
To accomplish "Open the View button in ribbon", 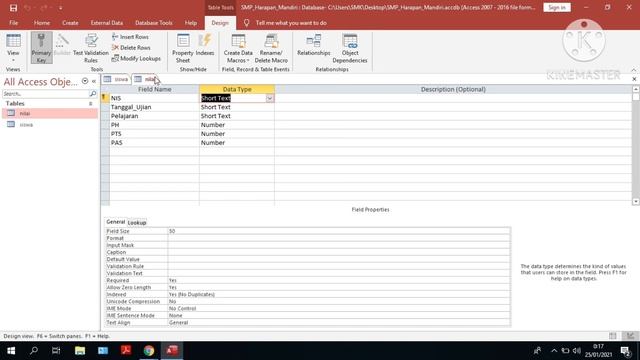I will coord(13,48).
